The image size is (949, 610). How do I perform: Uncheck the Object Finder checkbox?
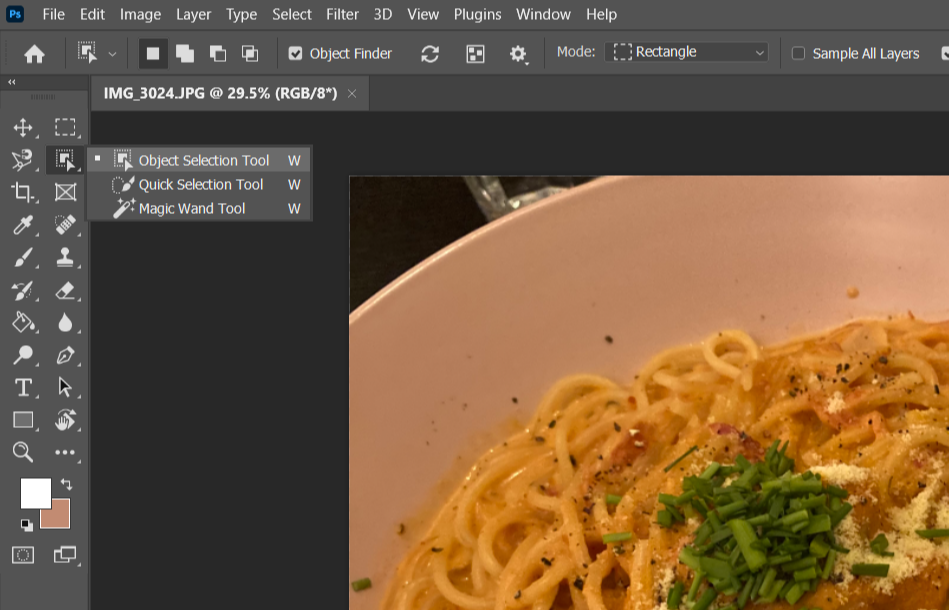pos(295,54)
